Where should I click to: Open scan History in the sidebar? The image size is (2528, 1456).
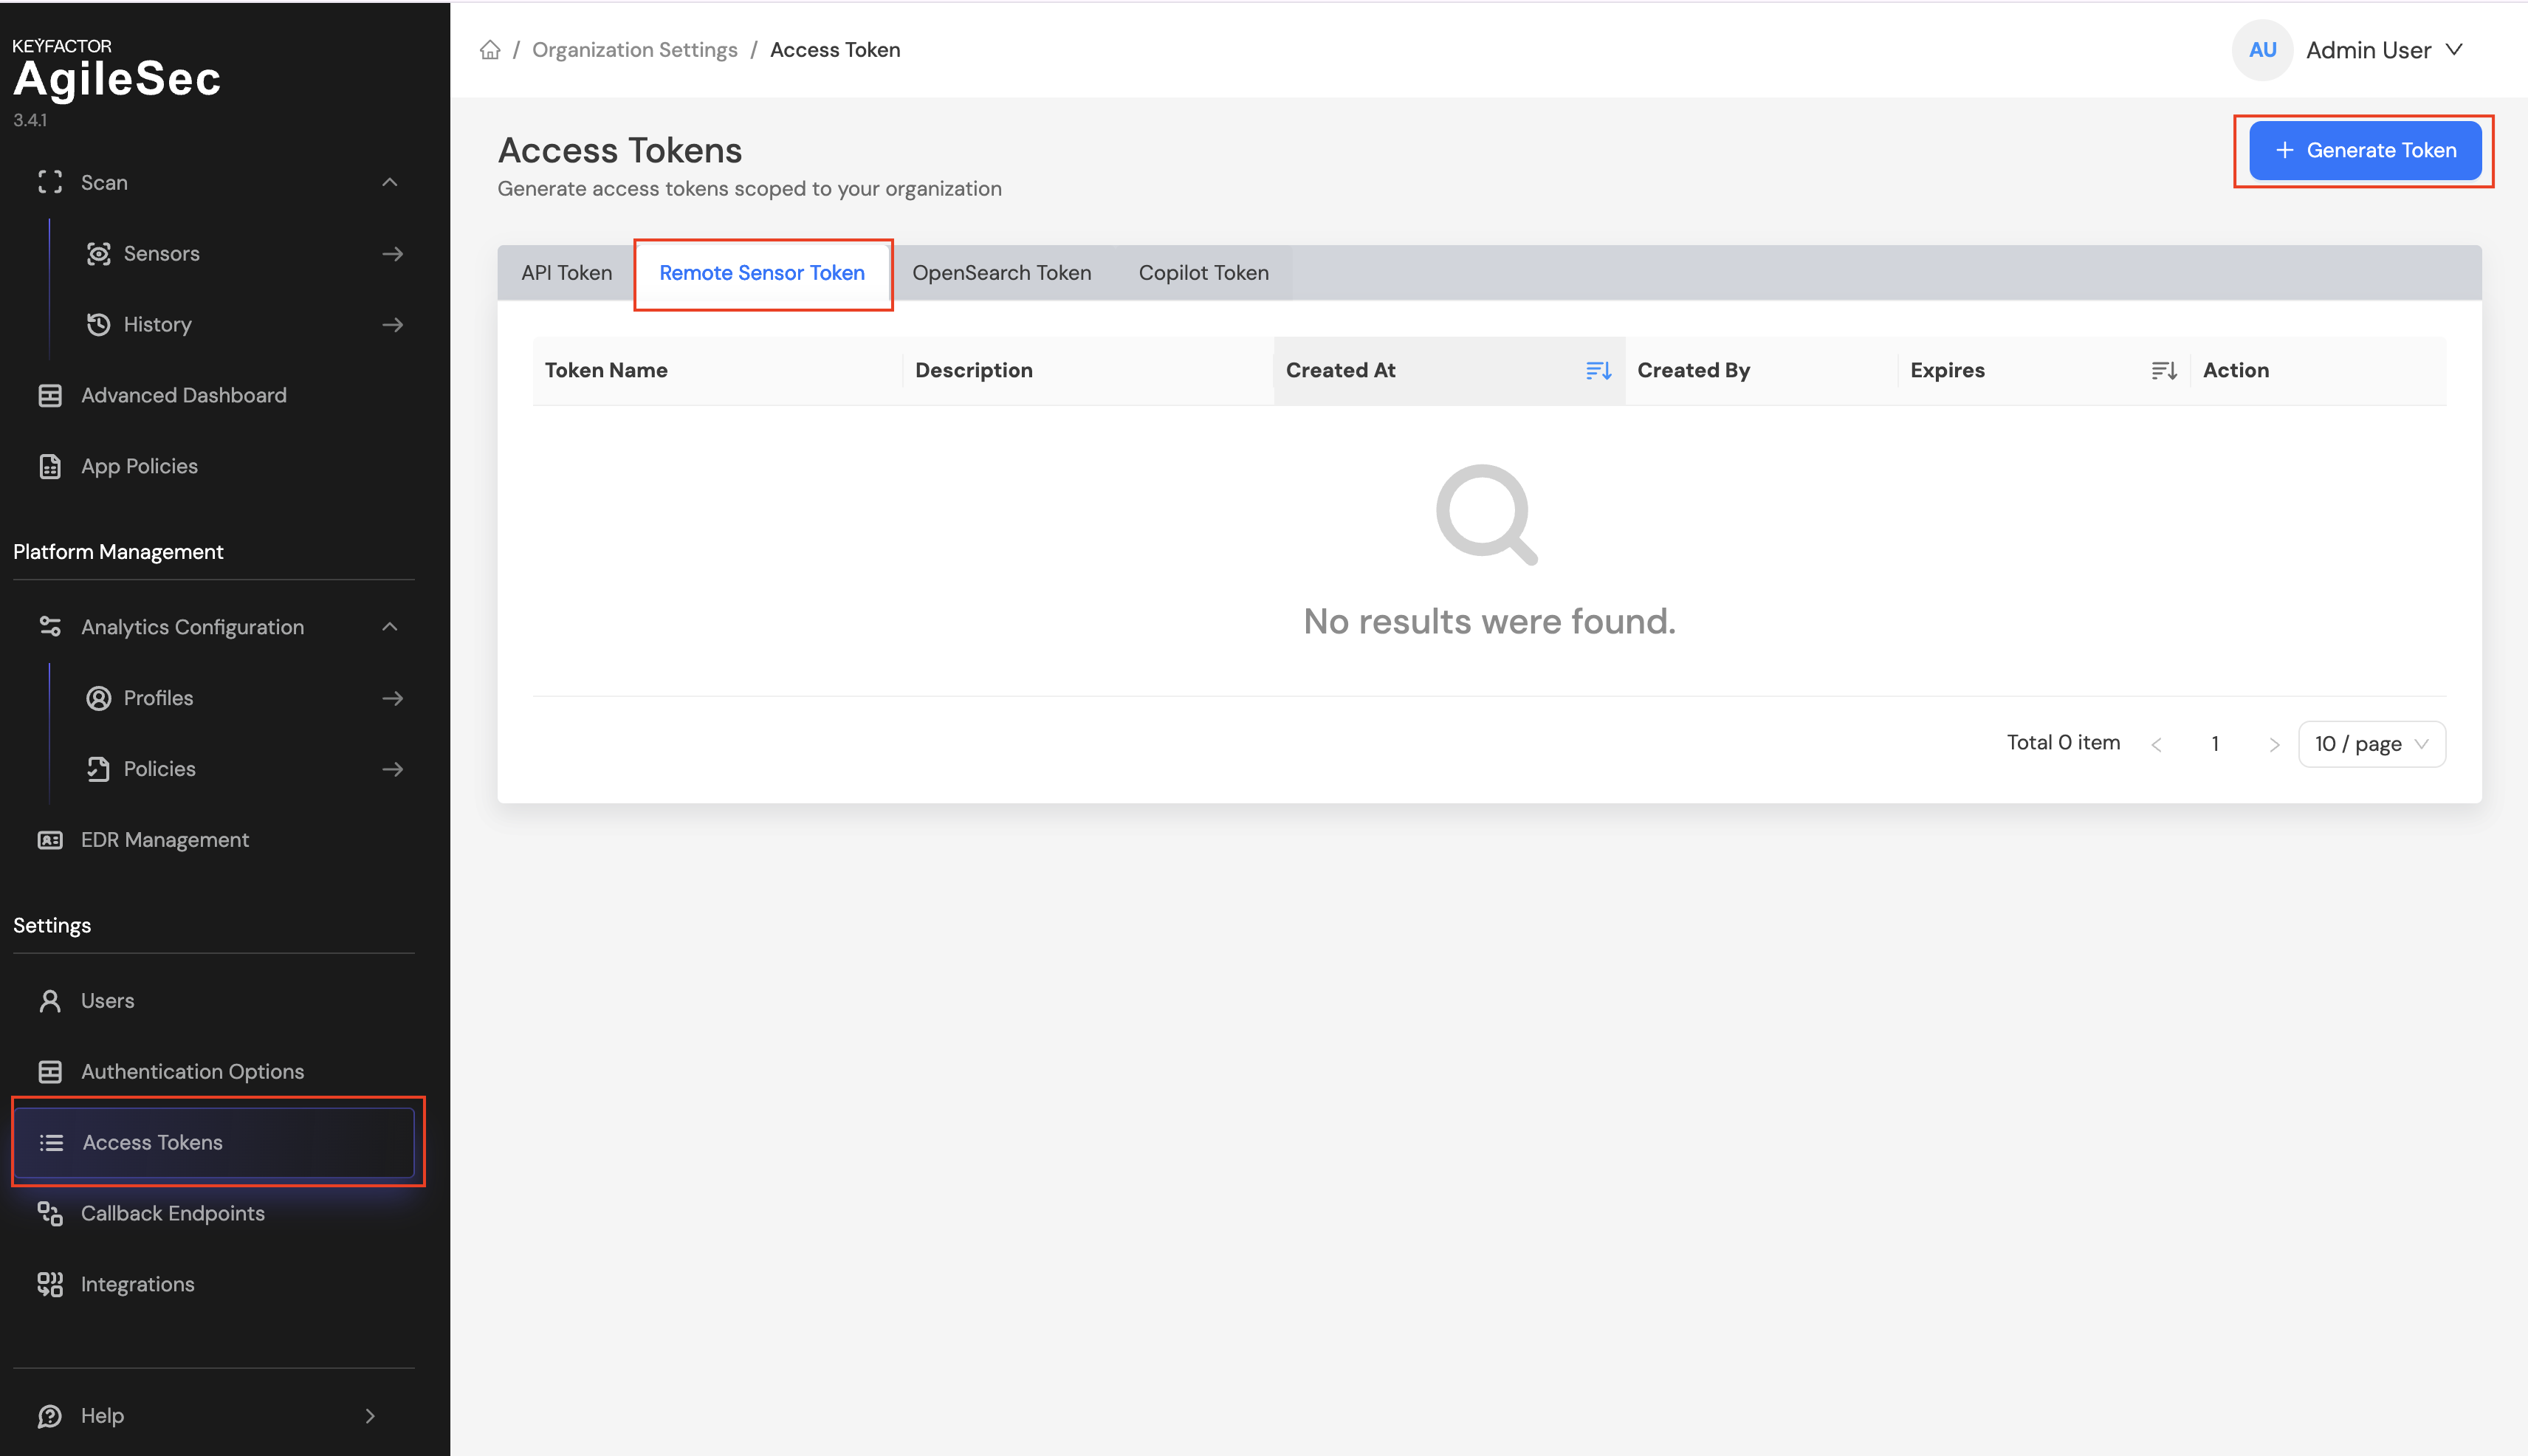[x=157, y=325]
